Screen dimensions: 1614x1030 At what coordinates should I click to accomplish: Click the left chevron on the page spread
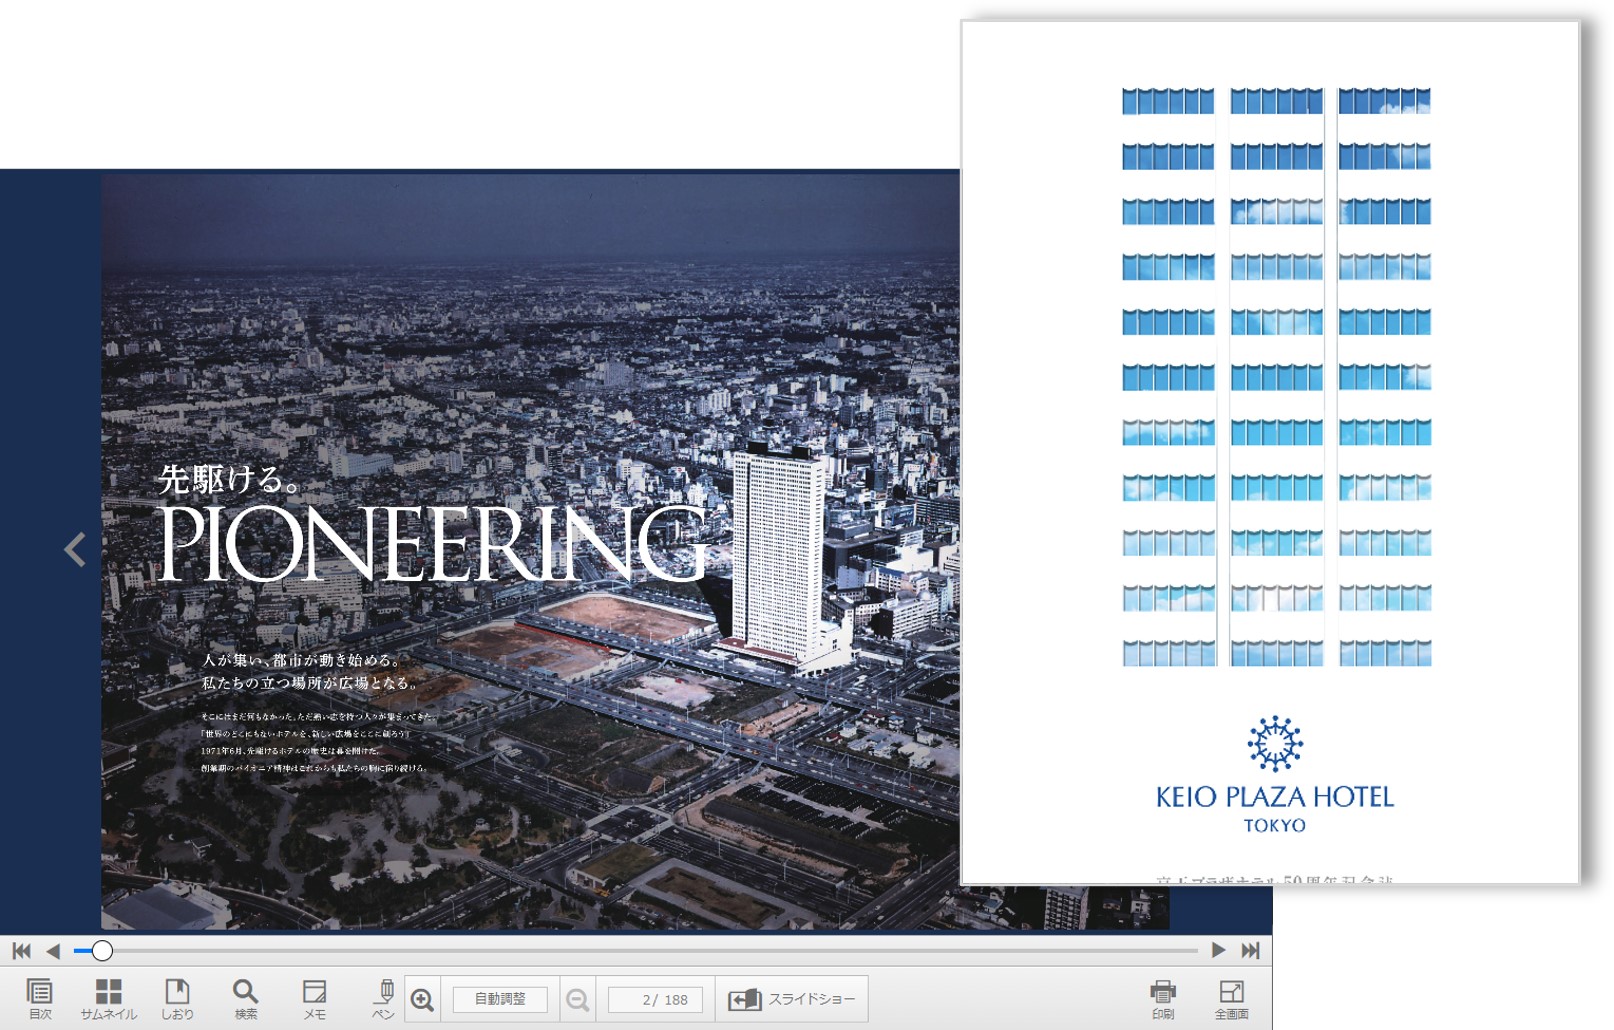pos(75,549)
